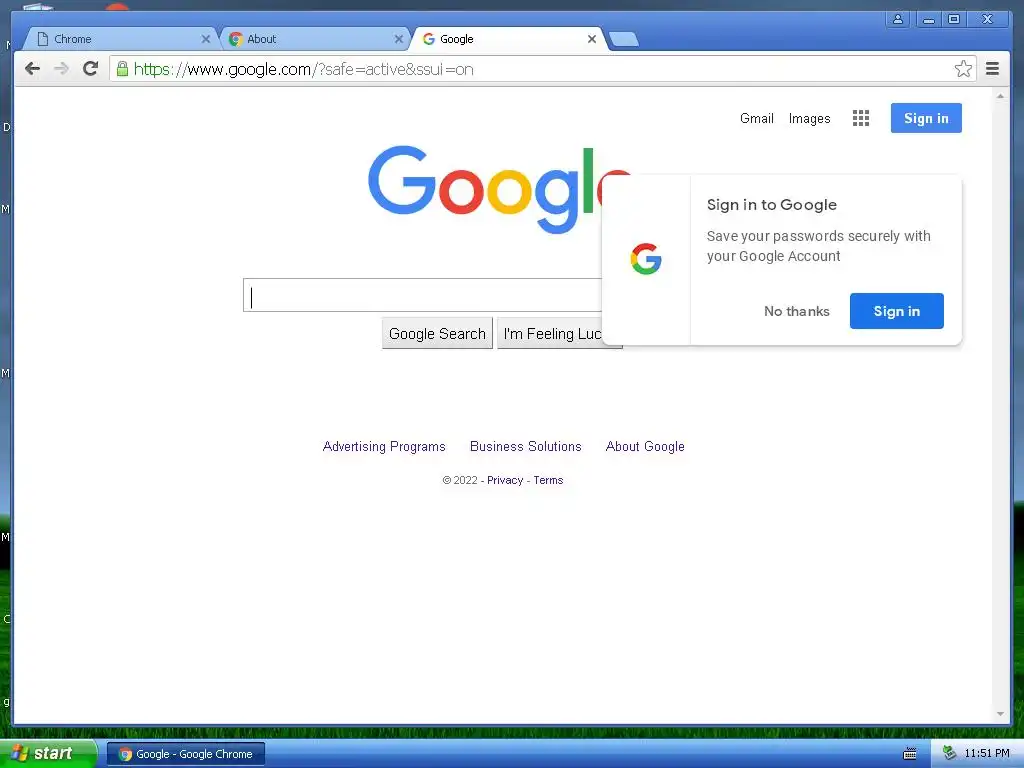The width and height of the screenshot is (1024, 768).
Task: Click the address bar URL
Action: click(304, 69)
